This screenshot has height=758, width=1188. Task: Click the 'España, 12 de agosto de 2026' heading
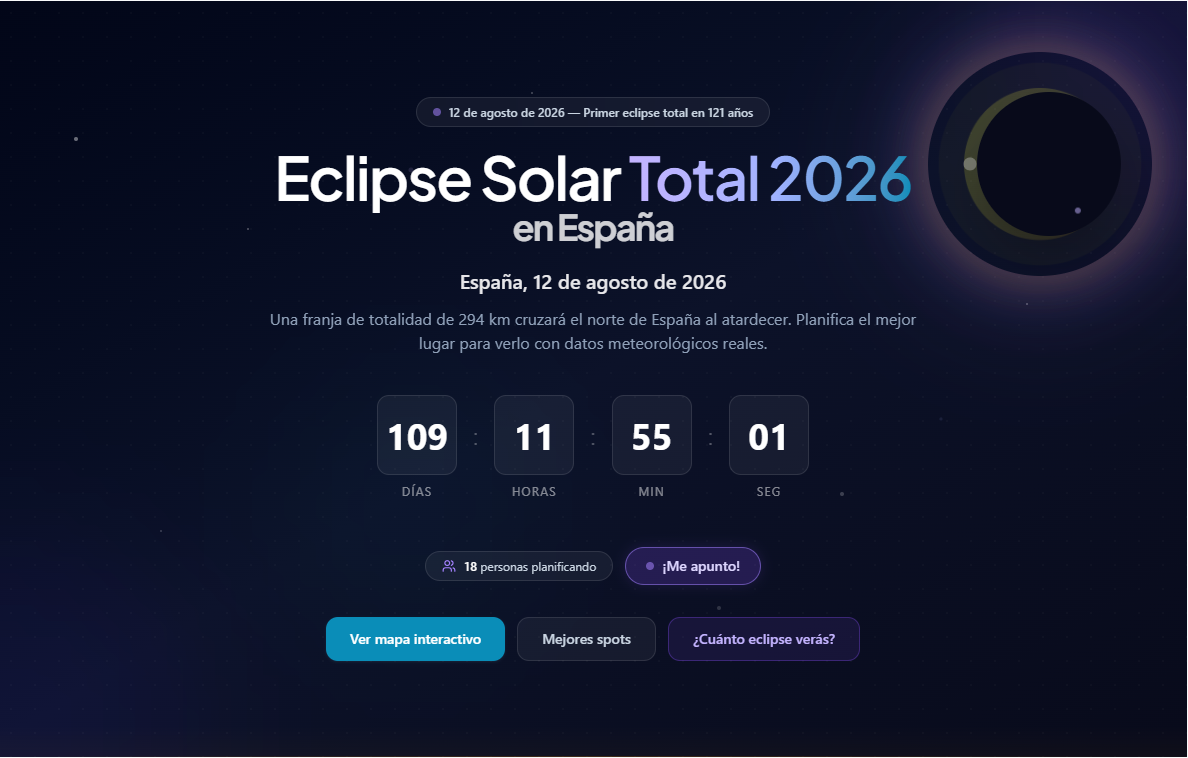click(x=593, y=282)
